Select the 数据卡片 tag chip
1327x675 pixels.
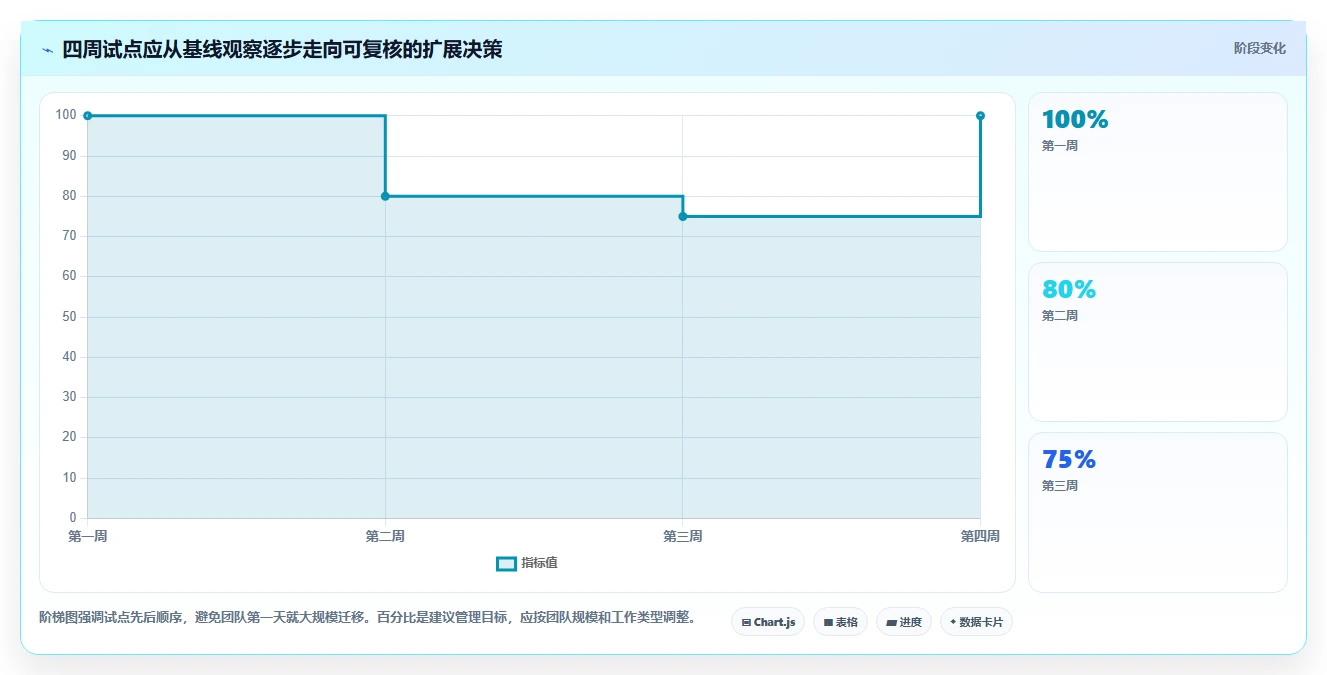coord(977,622)
